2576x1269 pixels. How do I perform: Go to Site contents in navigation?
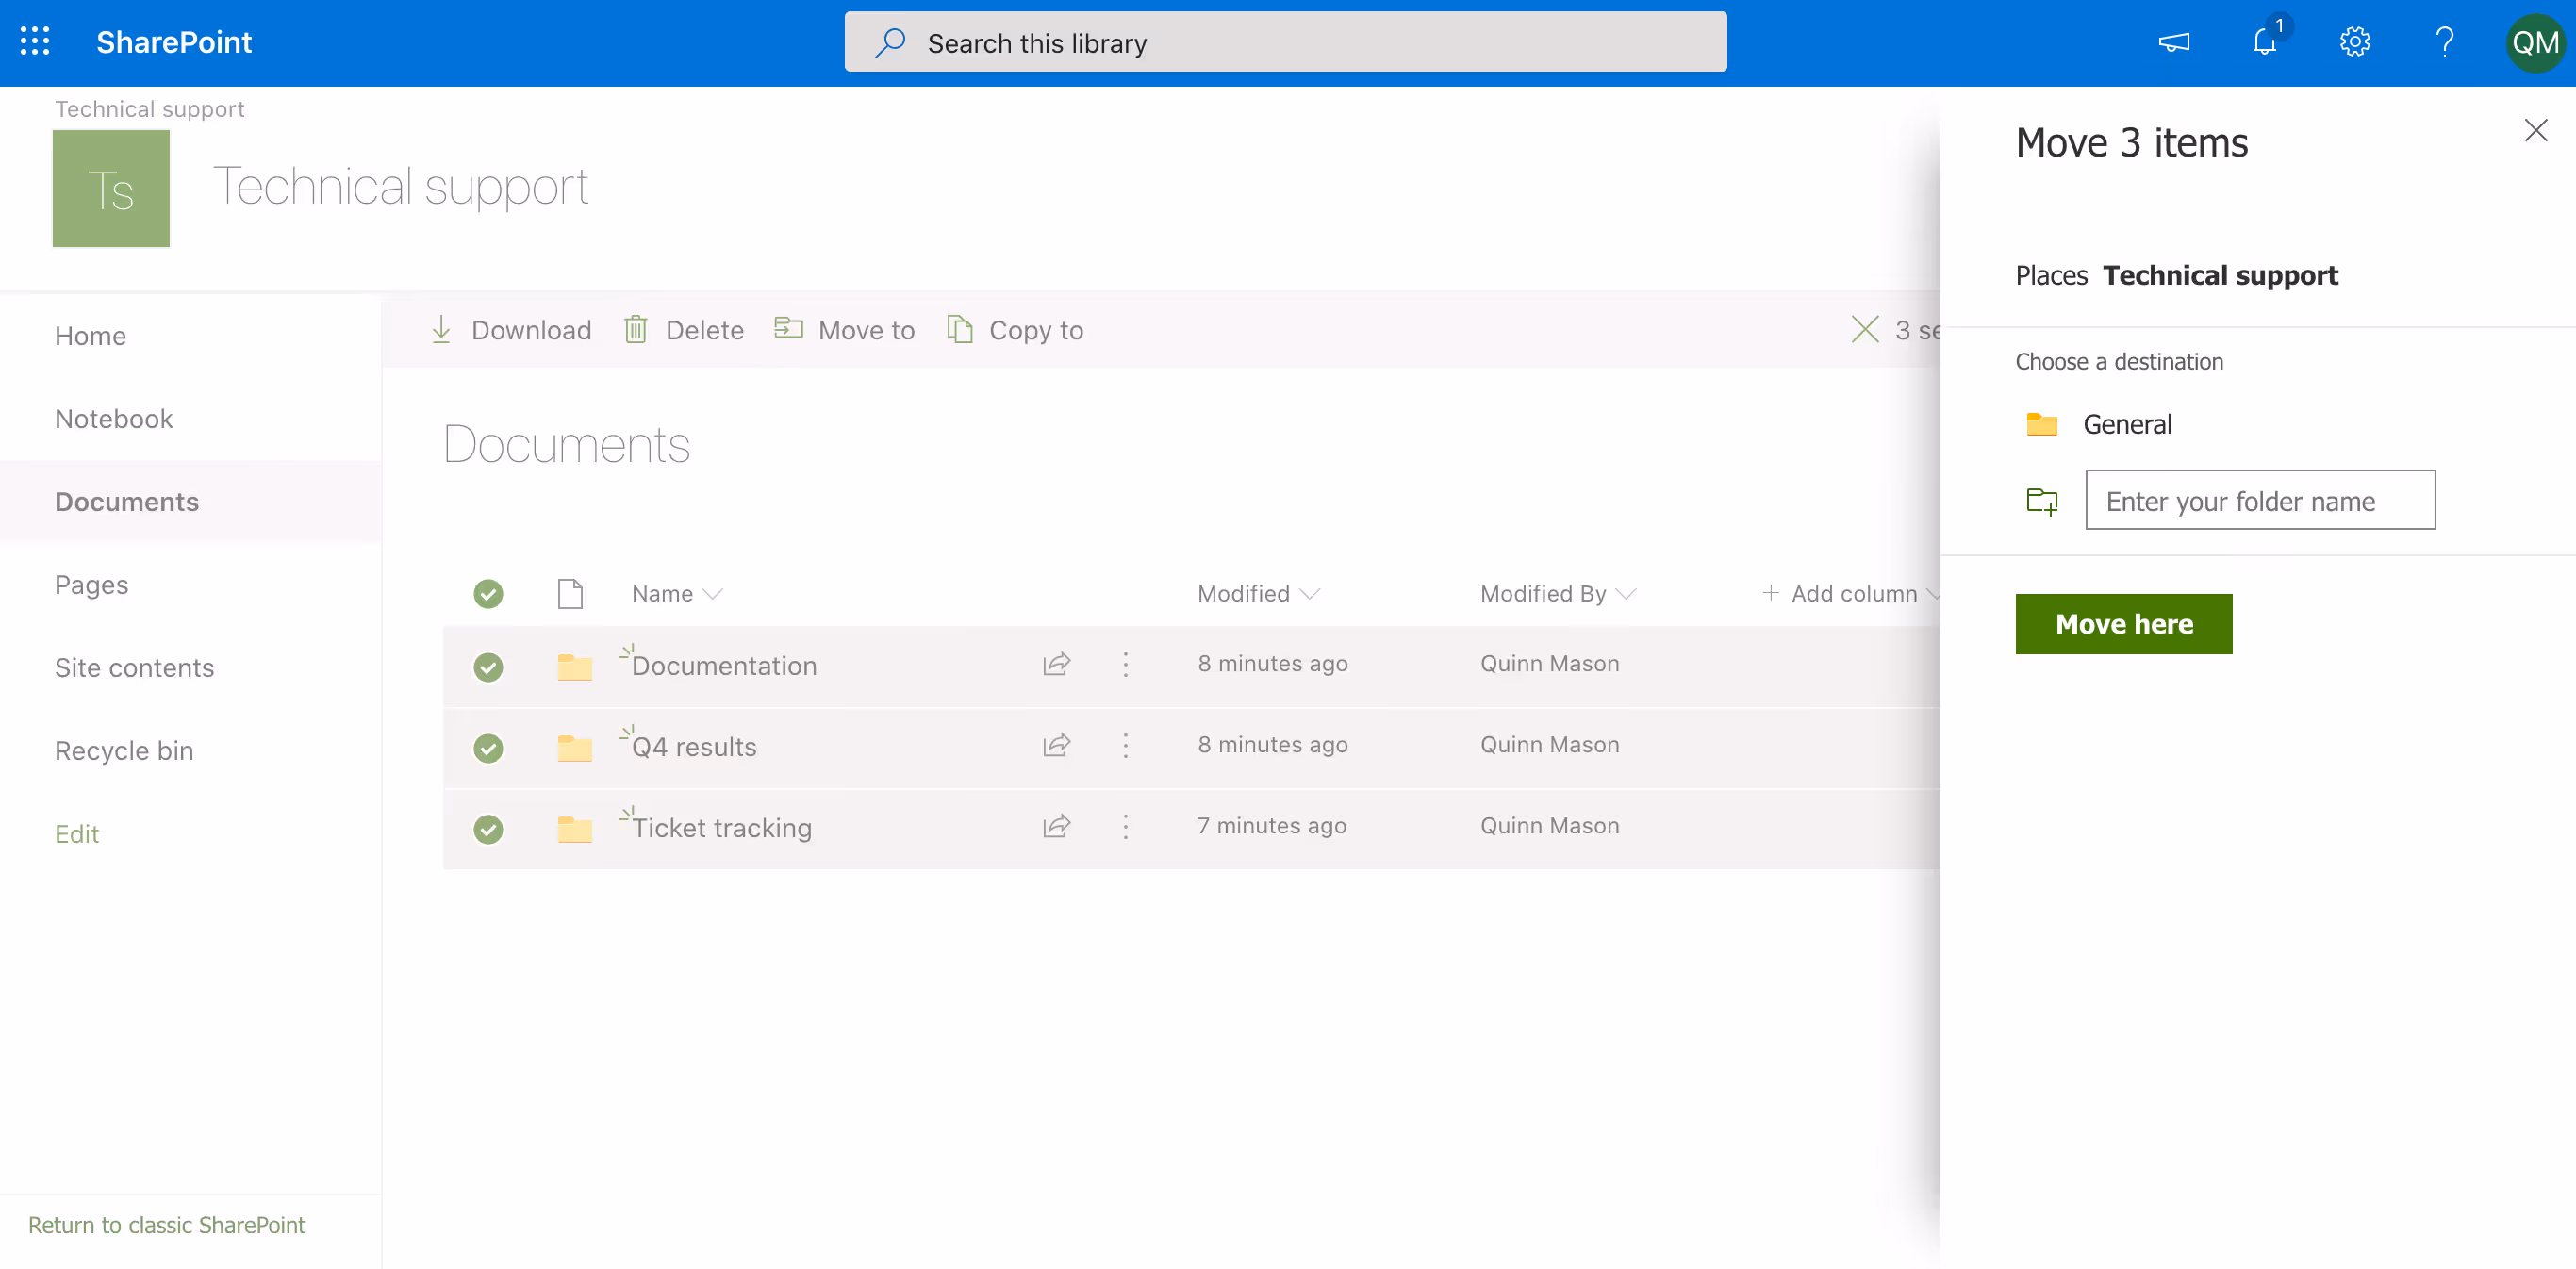[x=134, y=668]
